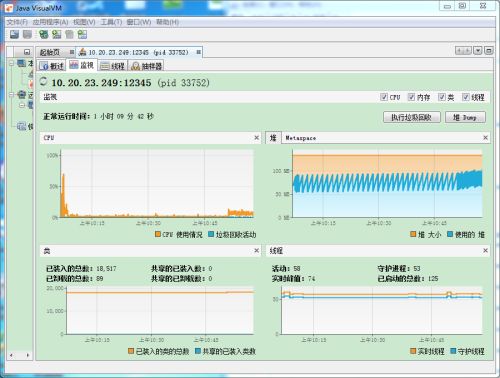Close the 10.20.23.249:12345 tab with its X
Image resolution: width=500 pixels, height=378 pixels.
pyautogui.click(x=198, y=52)
